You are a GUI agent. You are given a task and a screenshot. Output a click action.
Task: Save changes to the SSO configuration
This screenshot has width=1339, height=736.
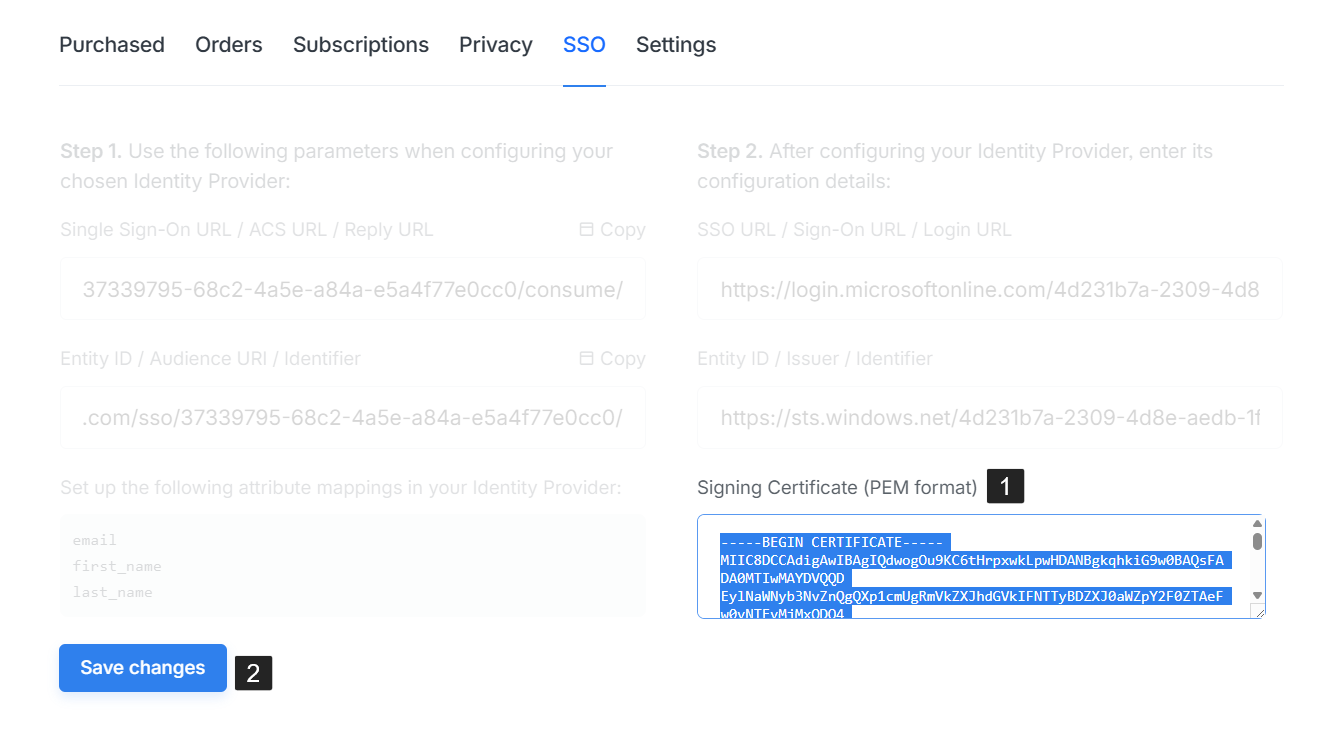(x=143, y=668)
